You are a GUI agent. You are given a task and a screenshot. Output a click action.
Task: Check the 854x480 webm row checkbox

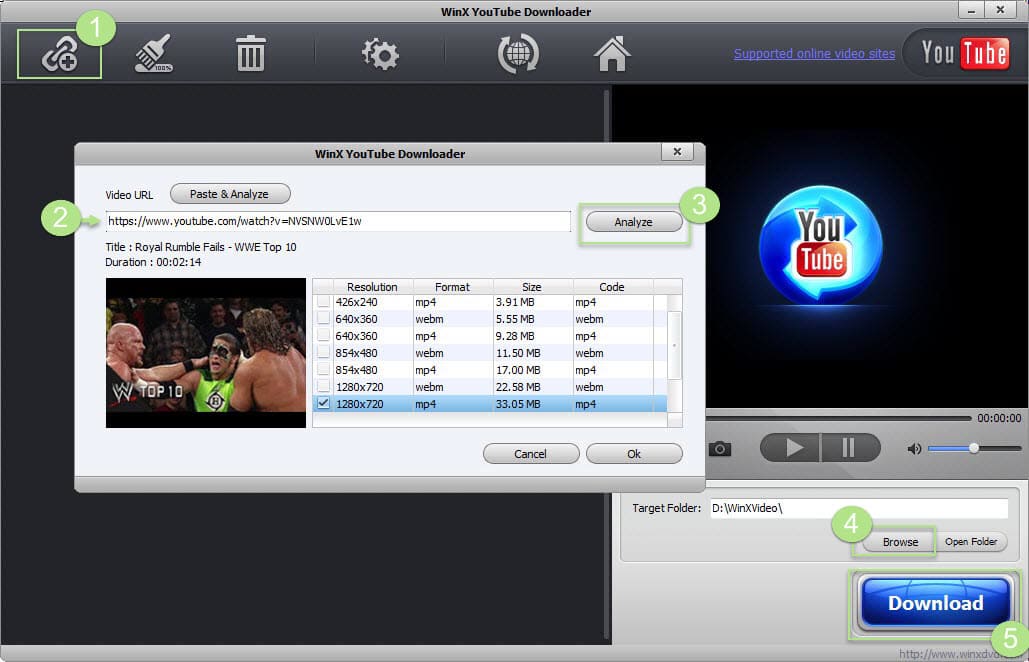[x=324, y=353]
